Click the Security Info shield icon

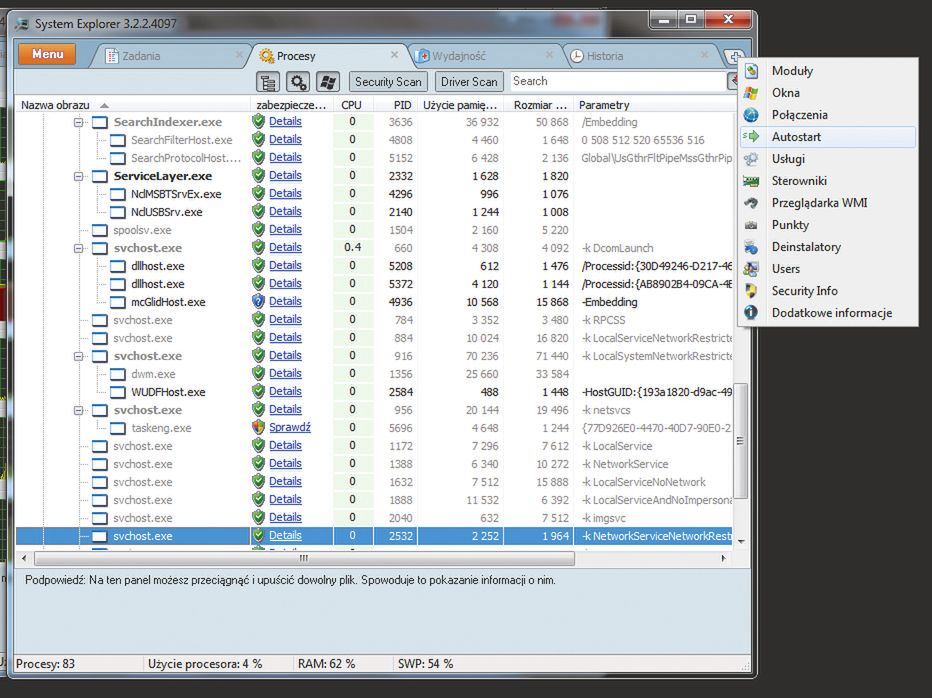click(751, 291)
